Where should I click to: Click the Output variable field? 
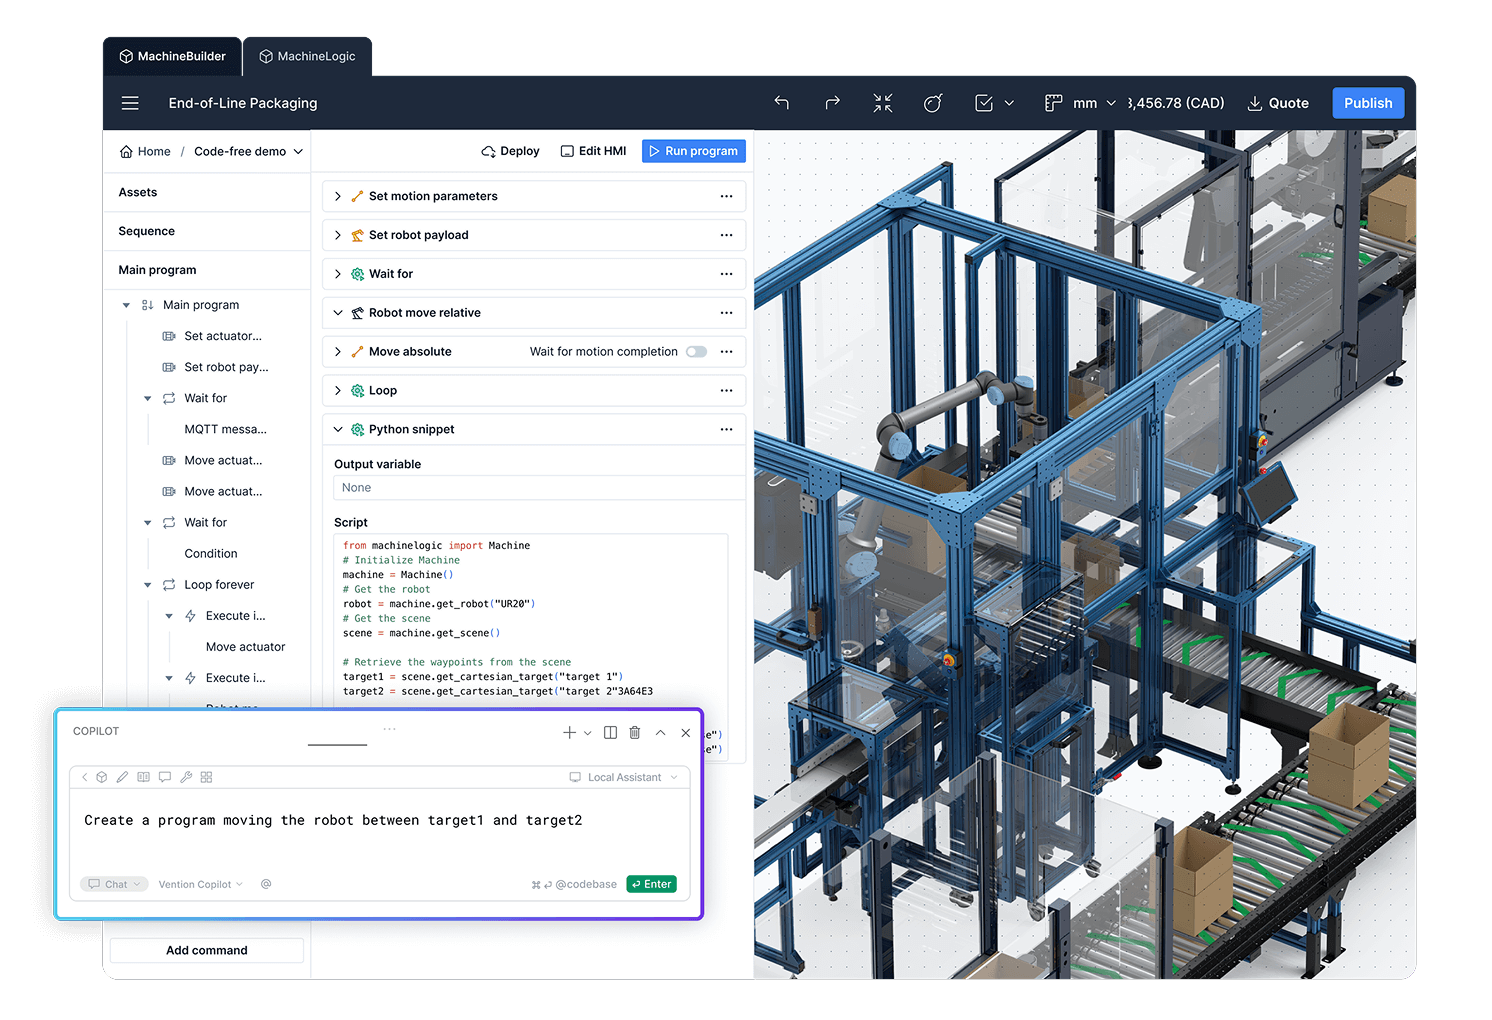[538, 488]
